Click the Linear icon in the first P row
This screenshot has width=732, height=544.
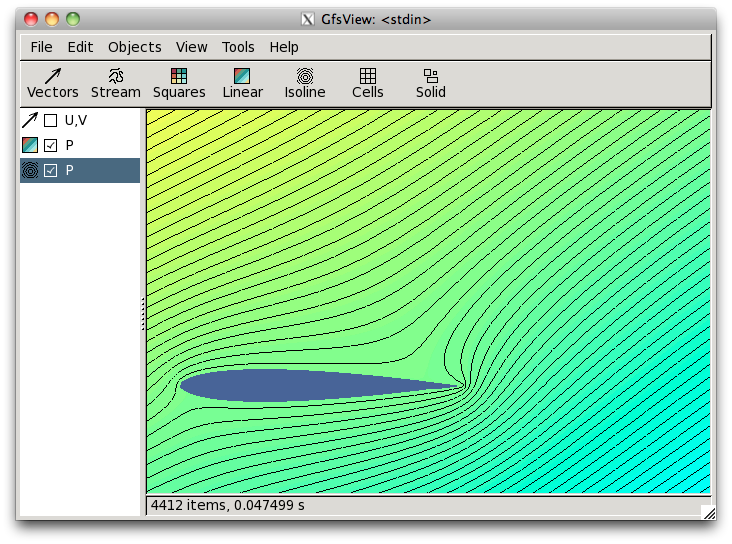(x=30, y=145)
